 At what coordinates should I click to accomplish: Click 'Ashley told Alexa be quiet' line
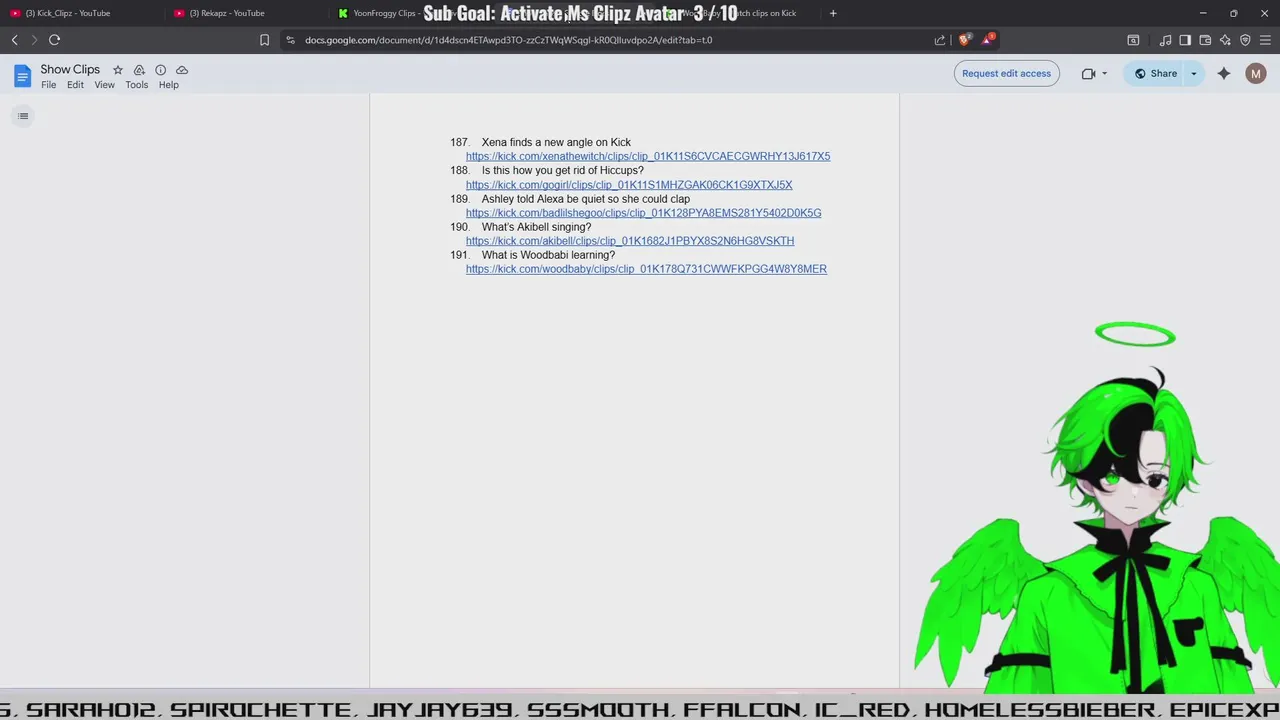[586, 199]
